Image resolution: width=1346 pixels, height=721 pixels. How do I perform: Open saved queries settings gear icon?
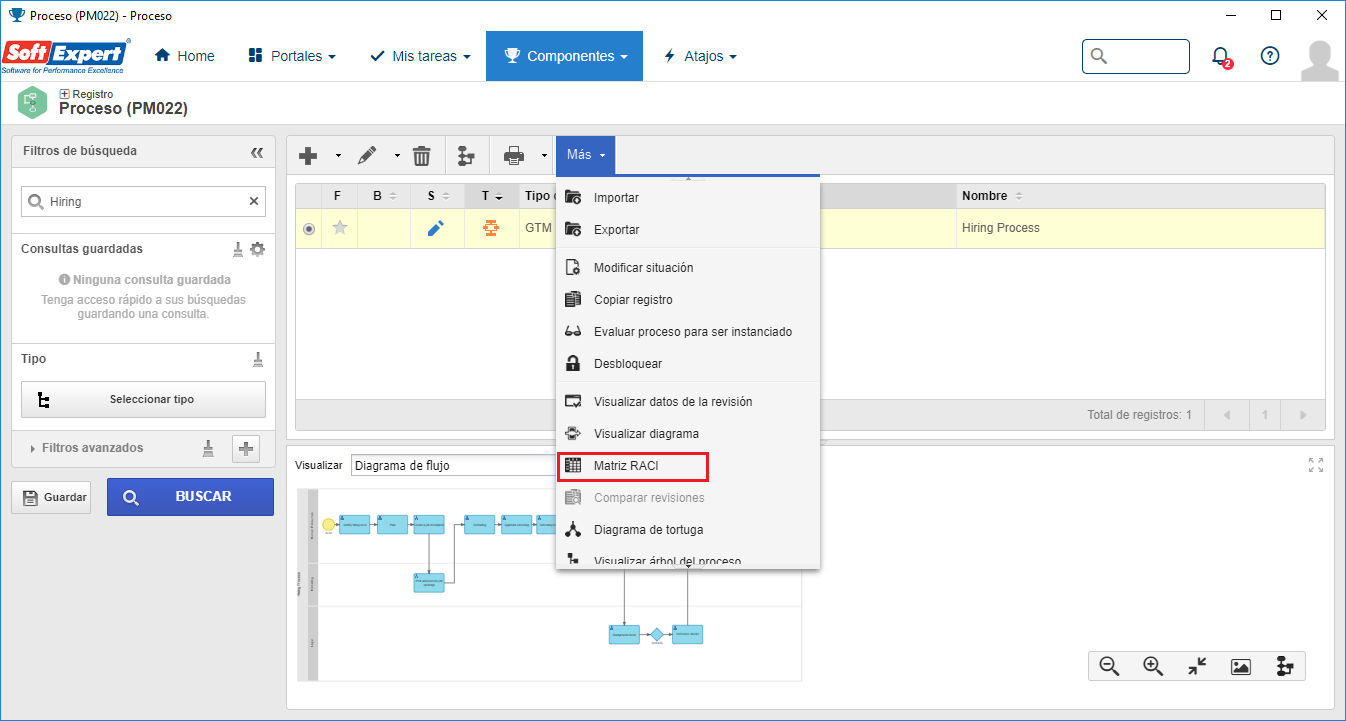click(x=258, y=249)
